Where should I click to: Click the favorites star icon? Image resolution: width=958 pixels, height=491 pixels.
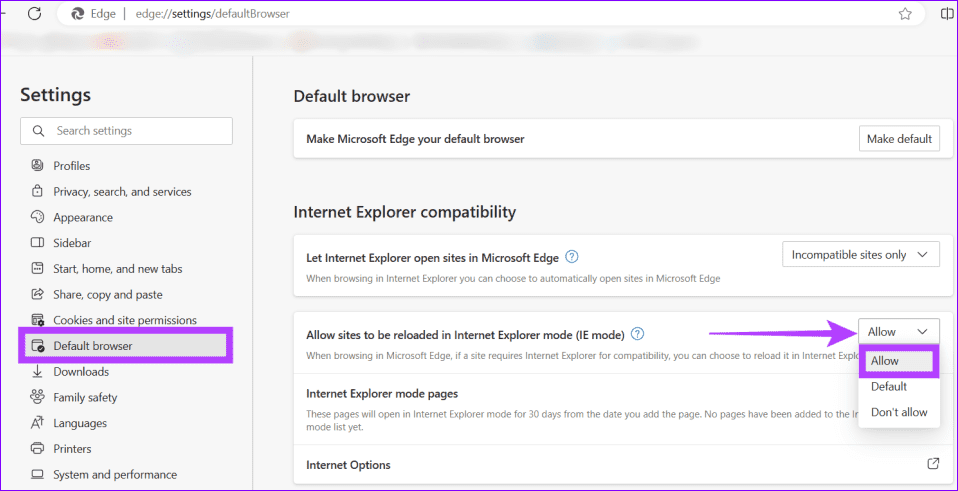(905, 14)
